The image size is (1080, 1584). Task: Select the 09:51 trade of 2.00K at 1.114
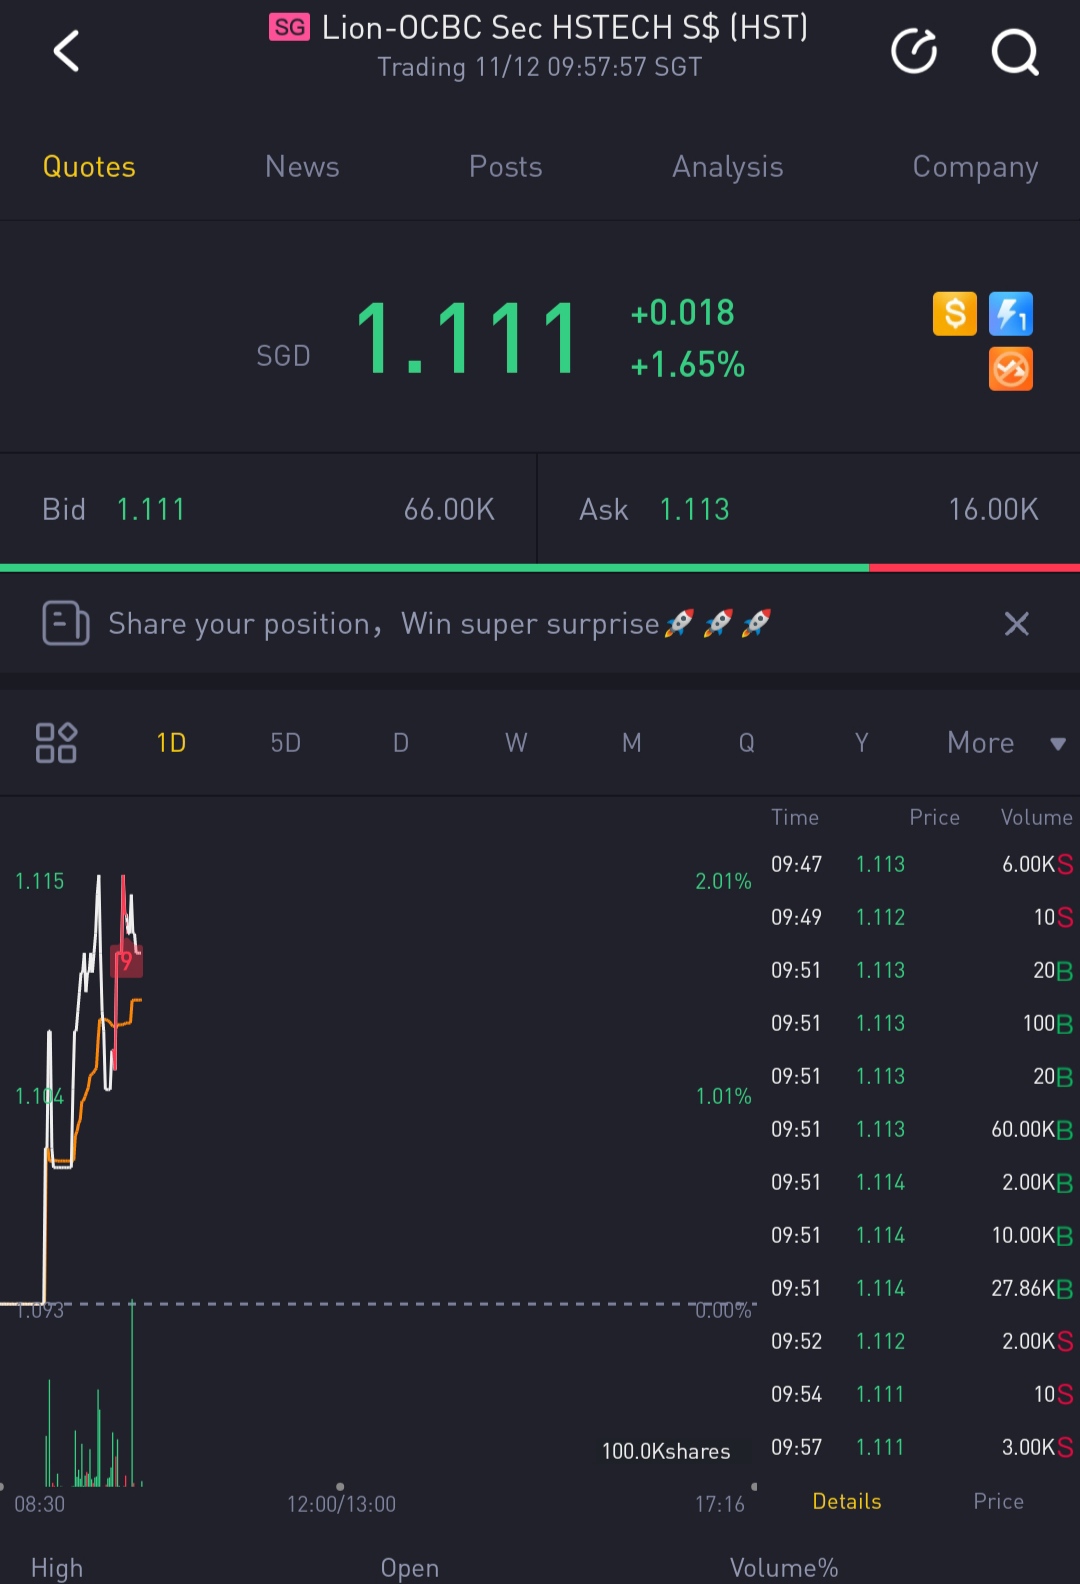click(922, 1182)
